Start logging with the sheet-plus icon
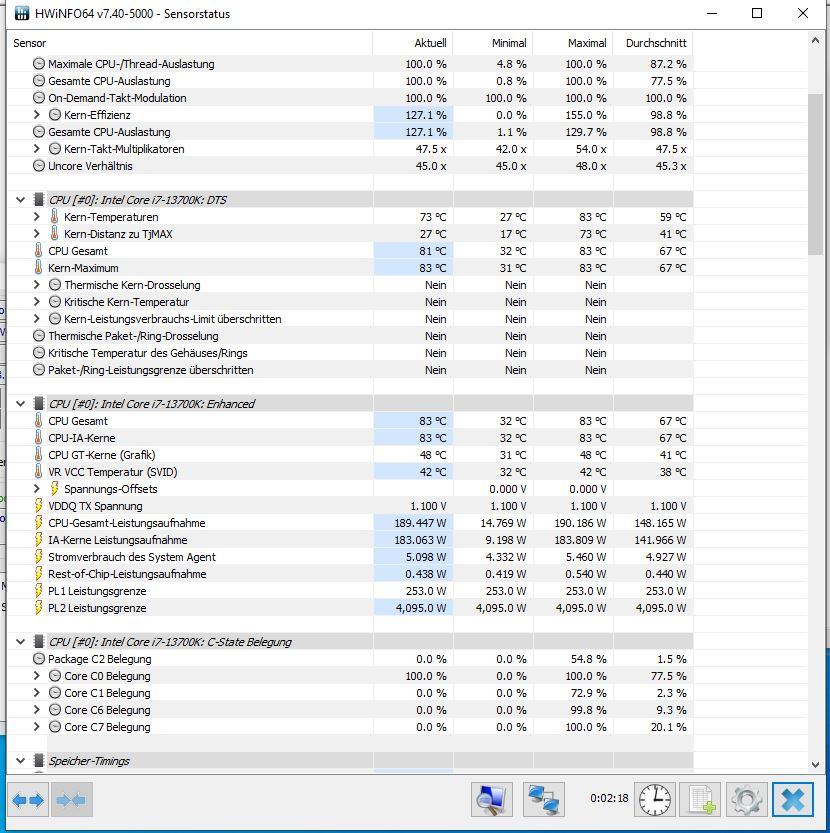 point(701,800)
